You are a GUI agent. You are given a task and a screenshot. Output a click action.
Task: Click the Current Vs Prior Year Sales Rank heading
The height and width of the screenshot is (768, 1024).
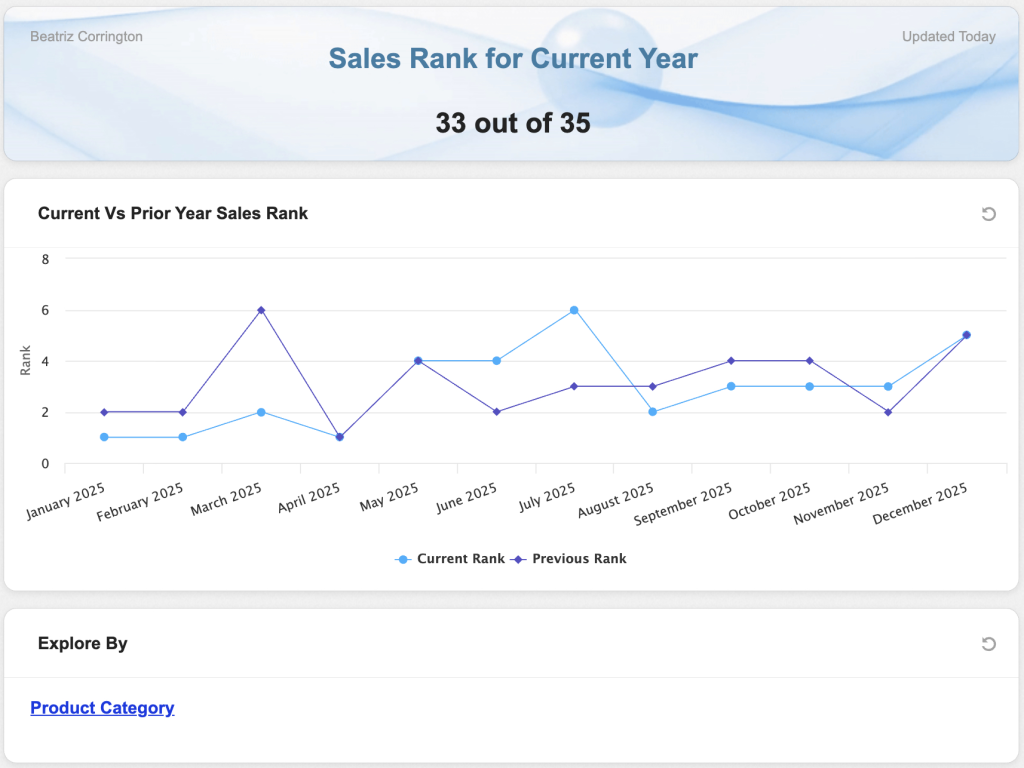coord(173,213)
